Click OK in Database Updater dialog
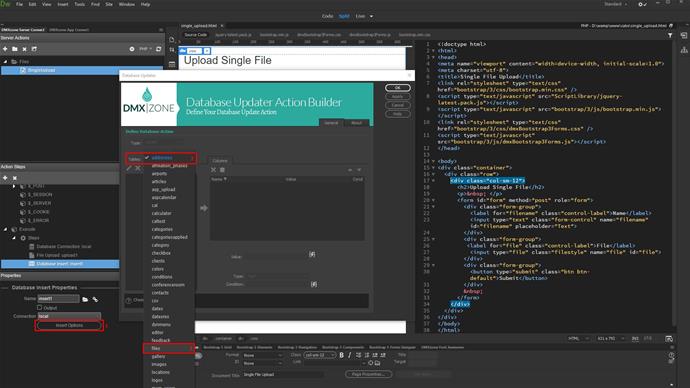This screenshot has width=690, height=388. [x=397, y=88]
